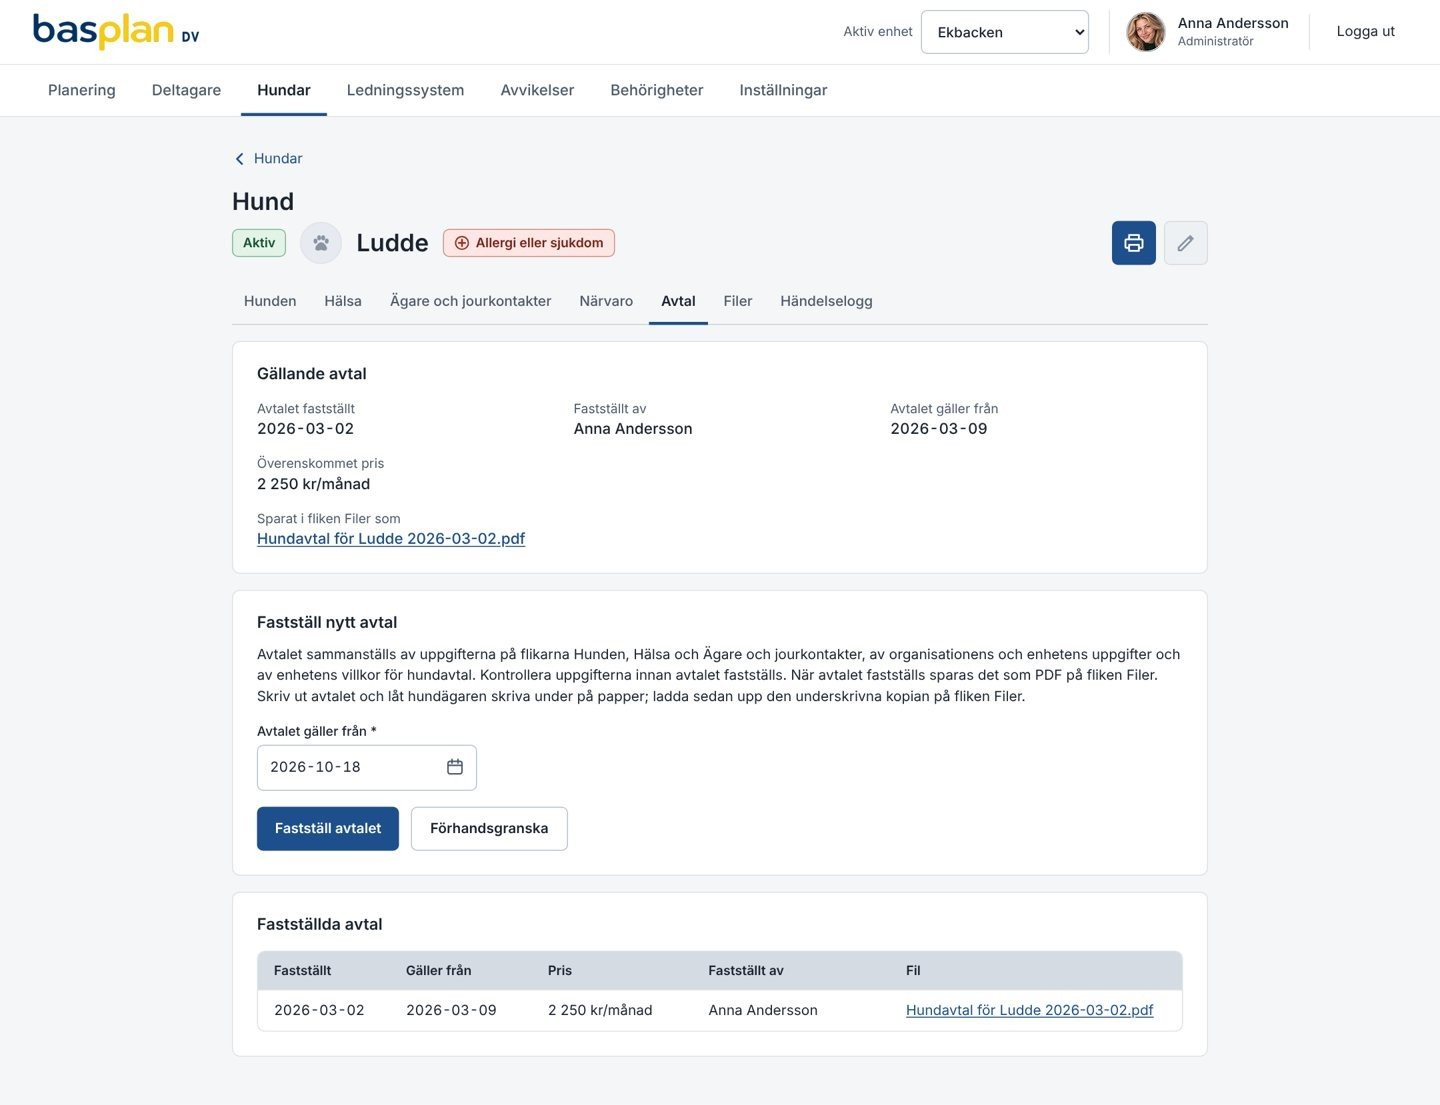Click Anna Andersson in the table row
The image size is (1440, 1105).
(x=763, y=1011)
